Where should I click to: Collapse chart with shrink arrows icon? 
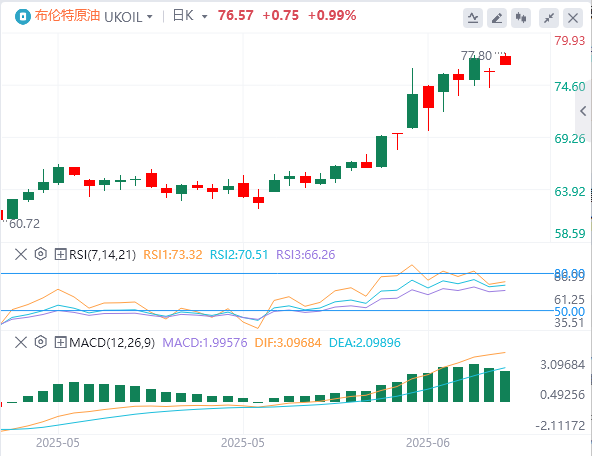(x=549, y=18)
